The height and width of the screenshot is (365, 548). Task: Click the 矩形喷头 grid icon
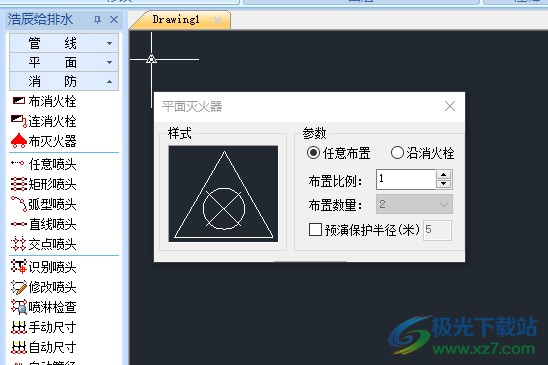click(x=19, y=184)
